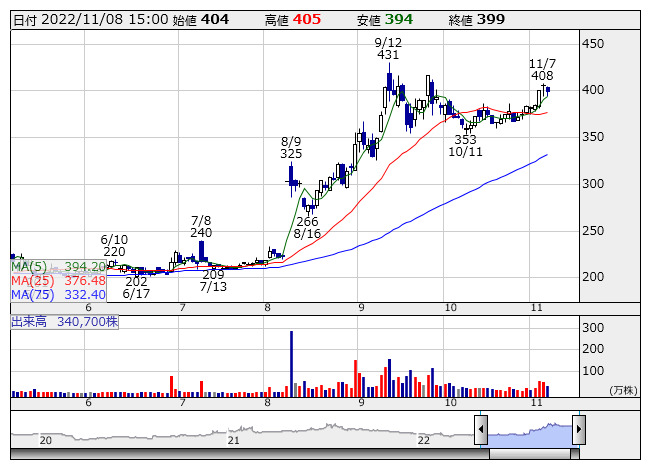Click the shaded blue range selection area

tap(530, 435)
